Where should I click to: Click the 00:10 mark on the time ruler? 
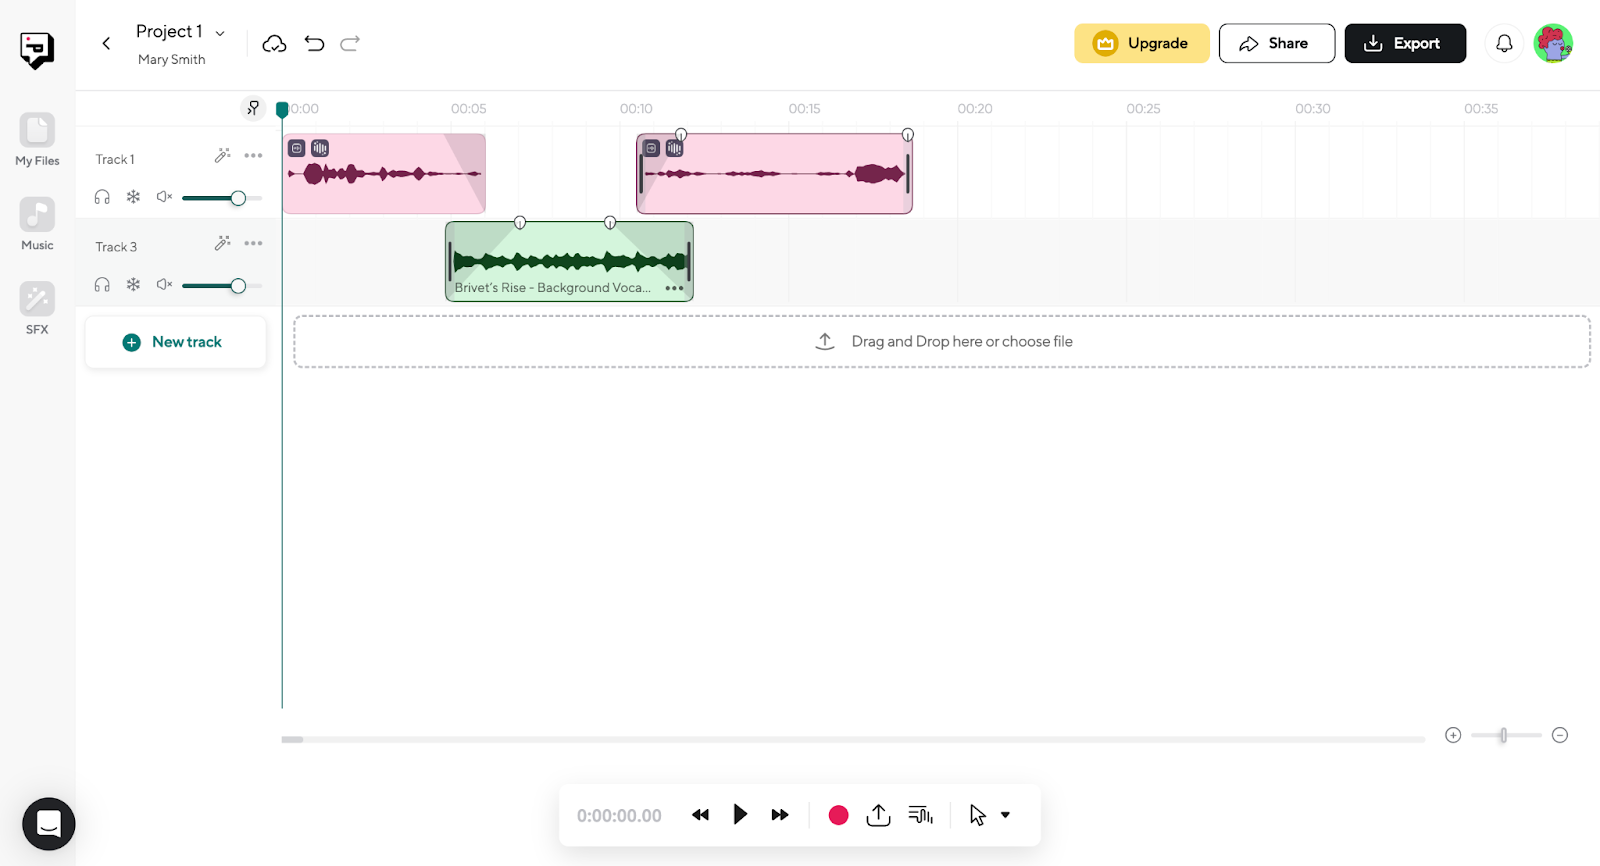point(636,109)
